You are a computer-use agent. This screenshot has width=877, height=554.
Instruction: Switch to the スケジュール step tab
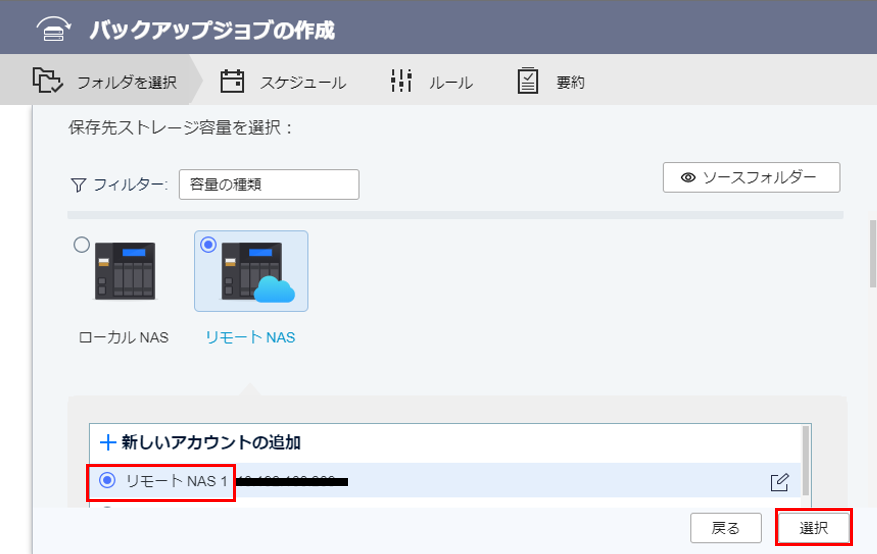[302, 82]
